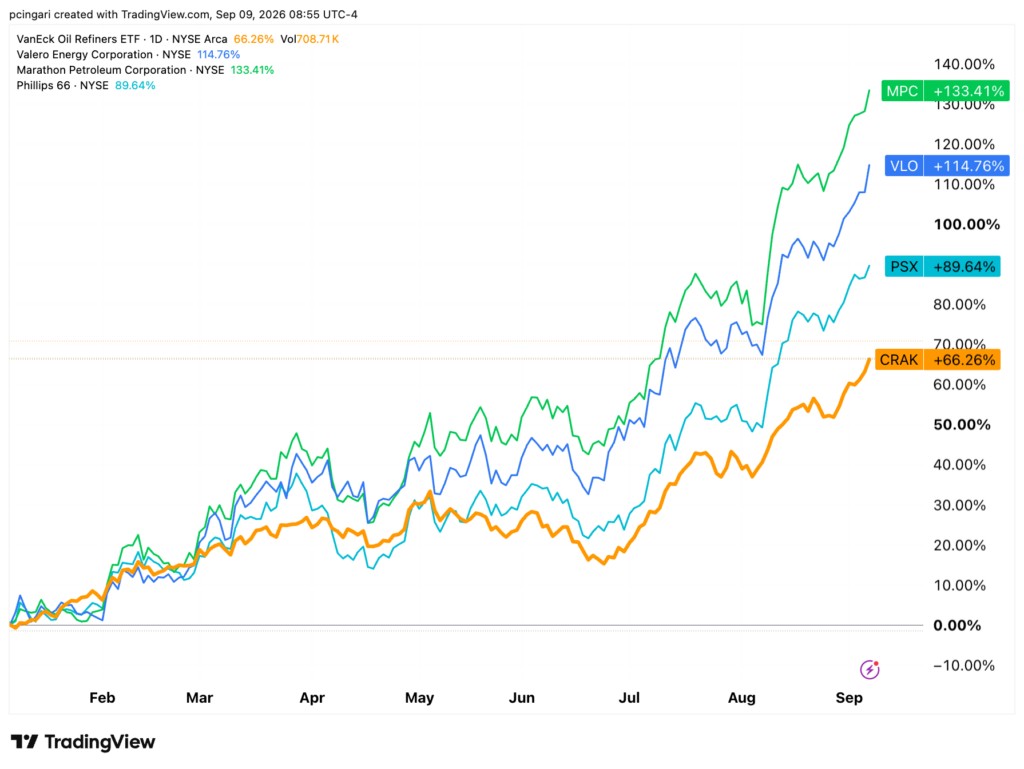Click the TradingView logo icon

click(25, 742)
